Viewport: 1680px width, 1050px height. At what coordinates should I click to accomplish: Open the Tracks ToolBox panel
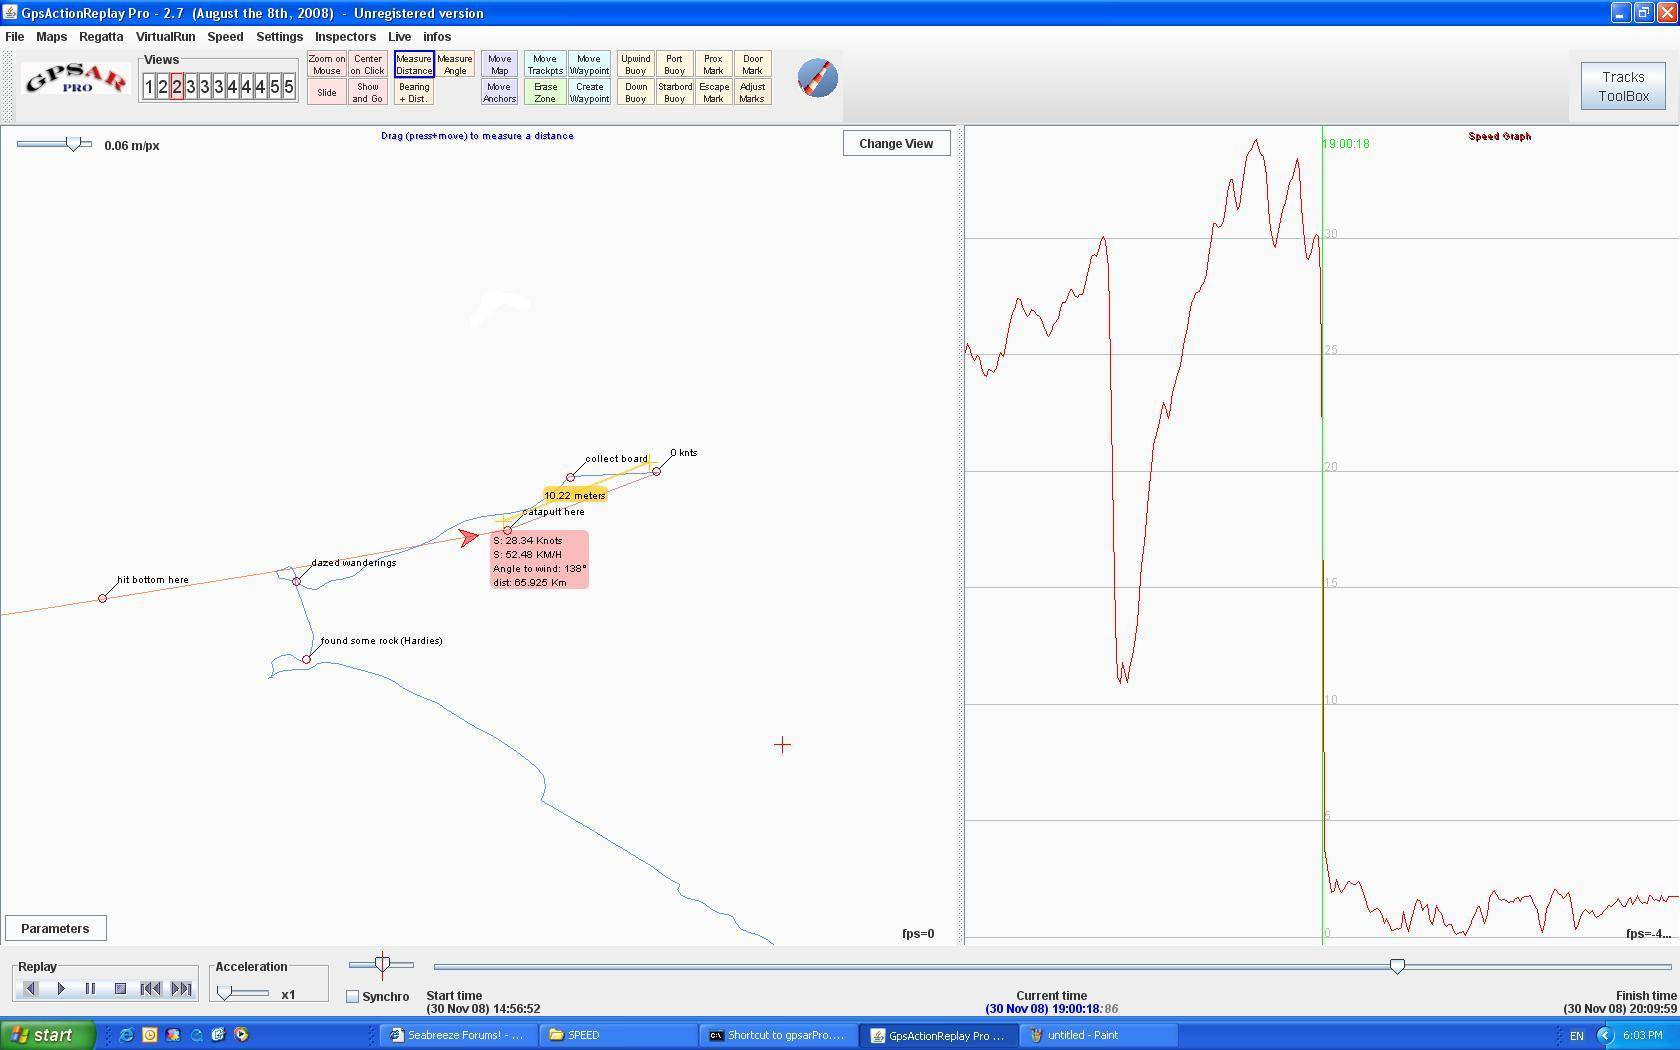click(1622, 86)
